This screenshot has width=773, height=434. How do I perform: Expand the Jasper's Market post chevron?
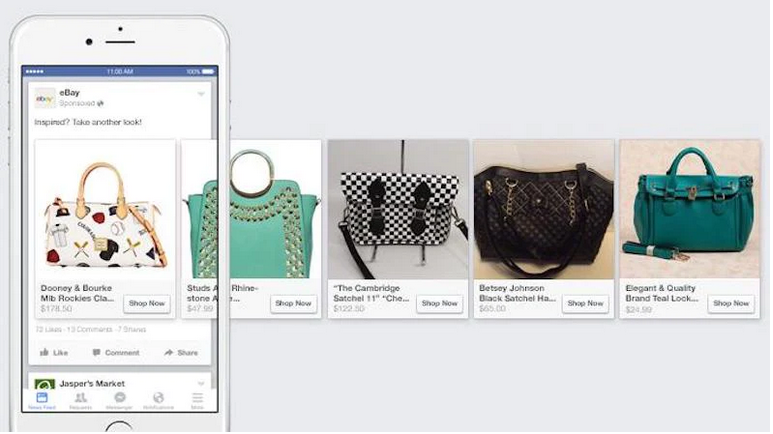click(x=201, y=383)
